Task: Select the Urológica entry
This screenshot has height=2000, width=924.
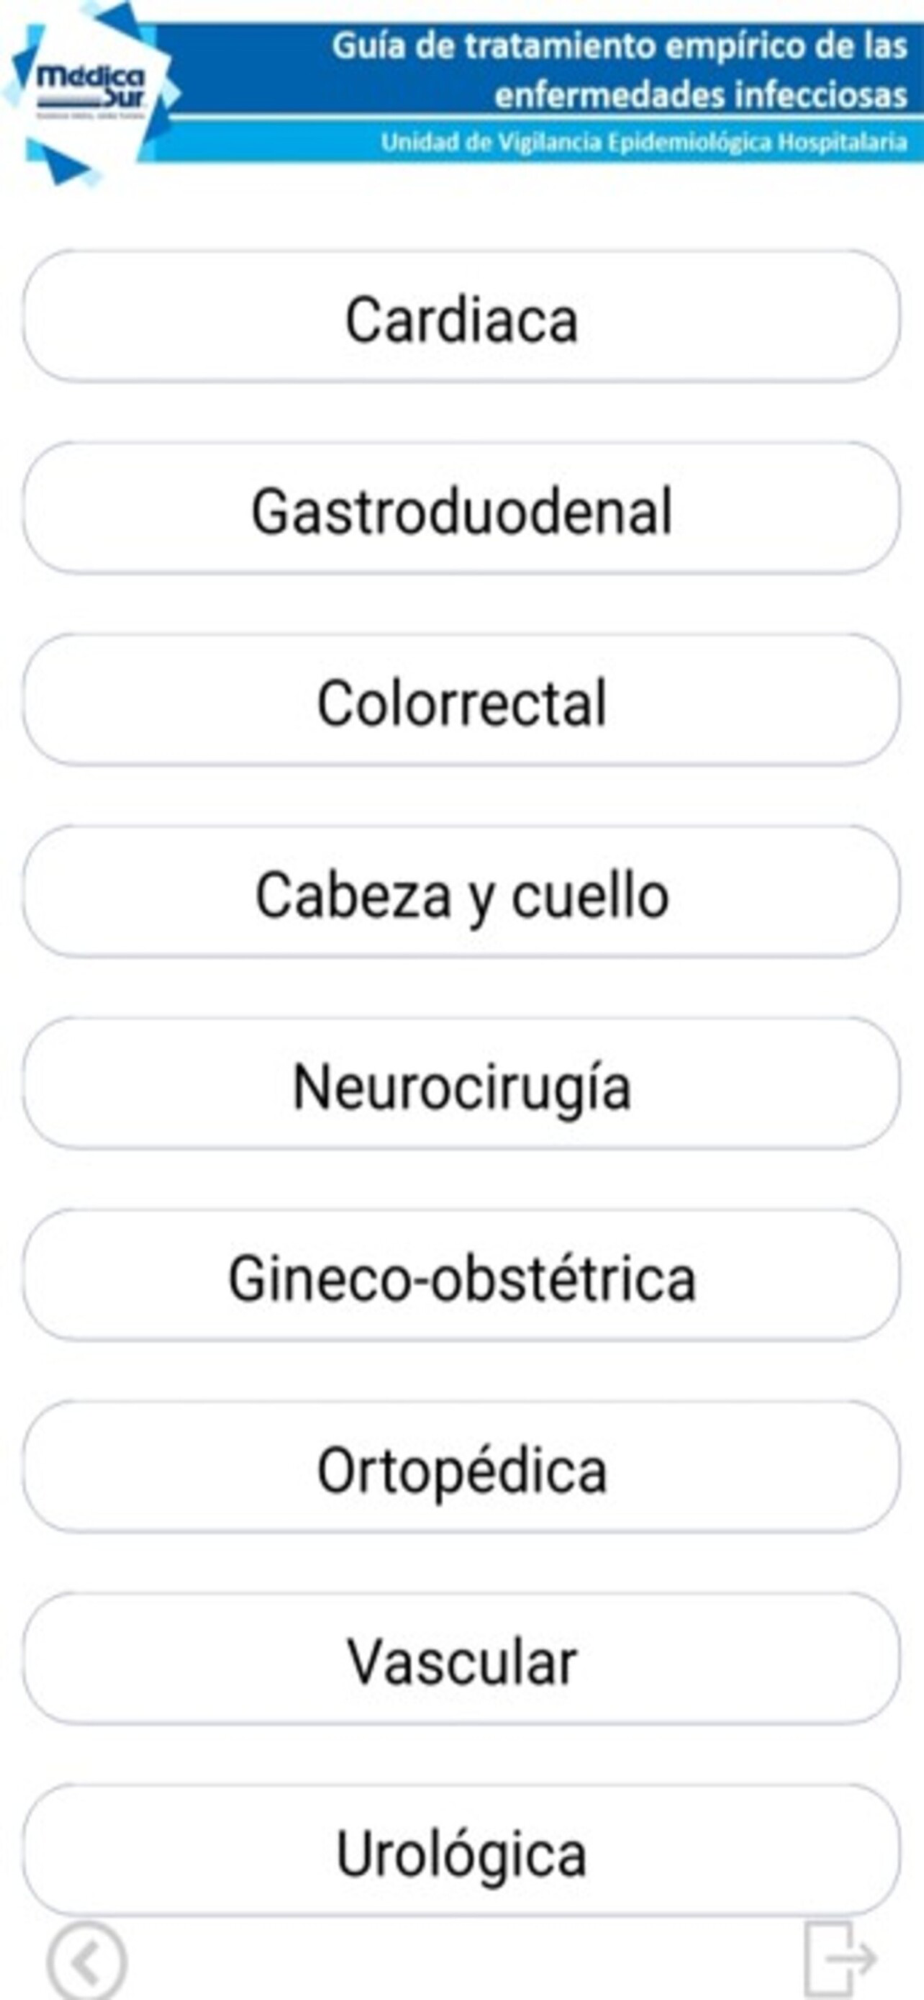Action: [x=461, y=1851]
